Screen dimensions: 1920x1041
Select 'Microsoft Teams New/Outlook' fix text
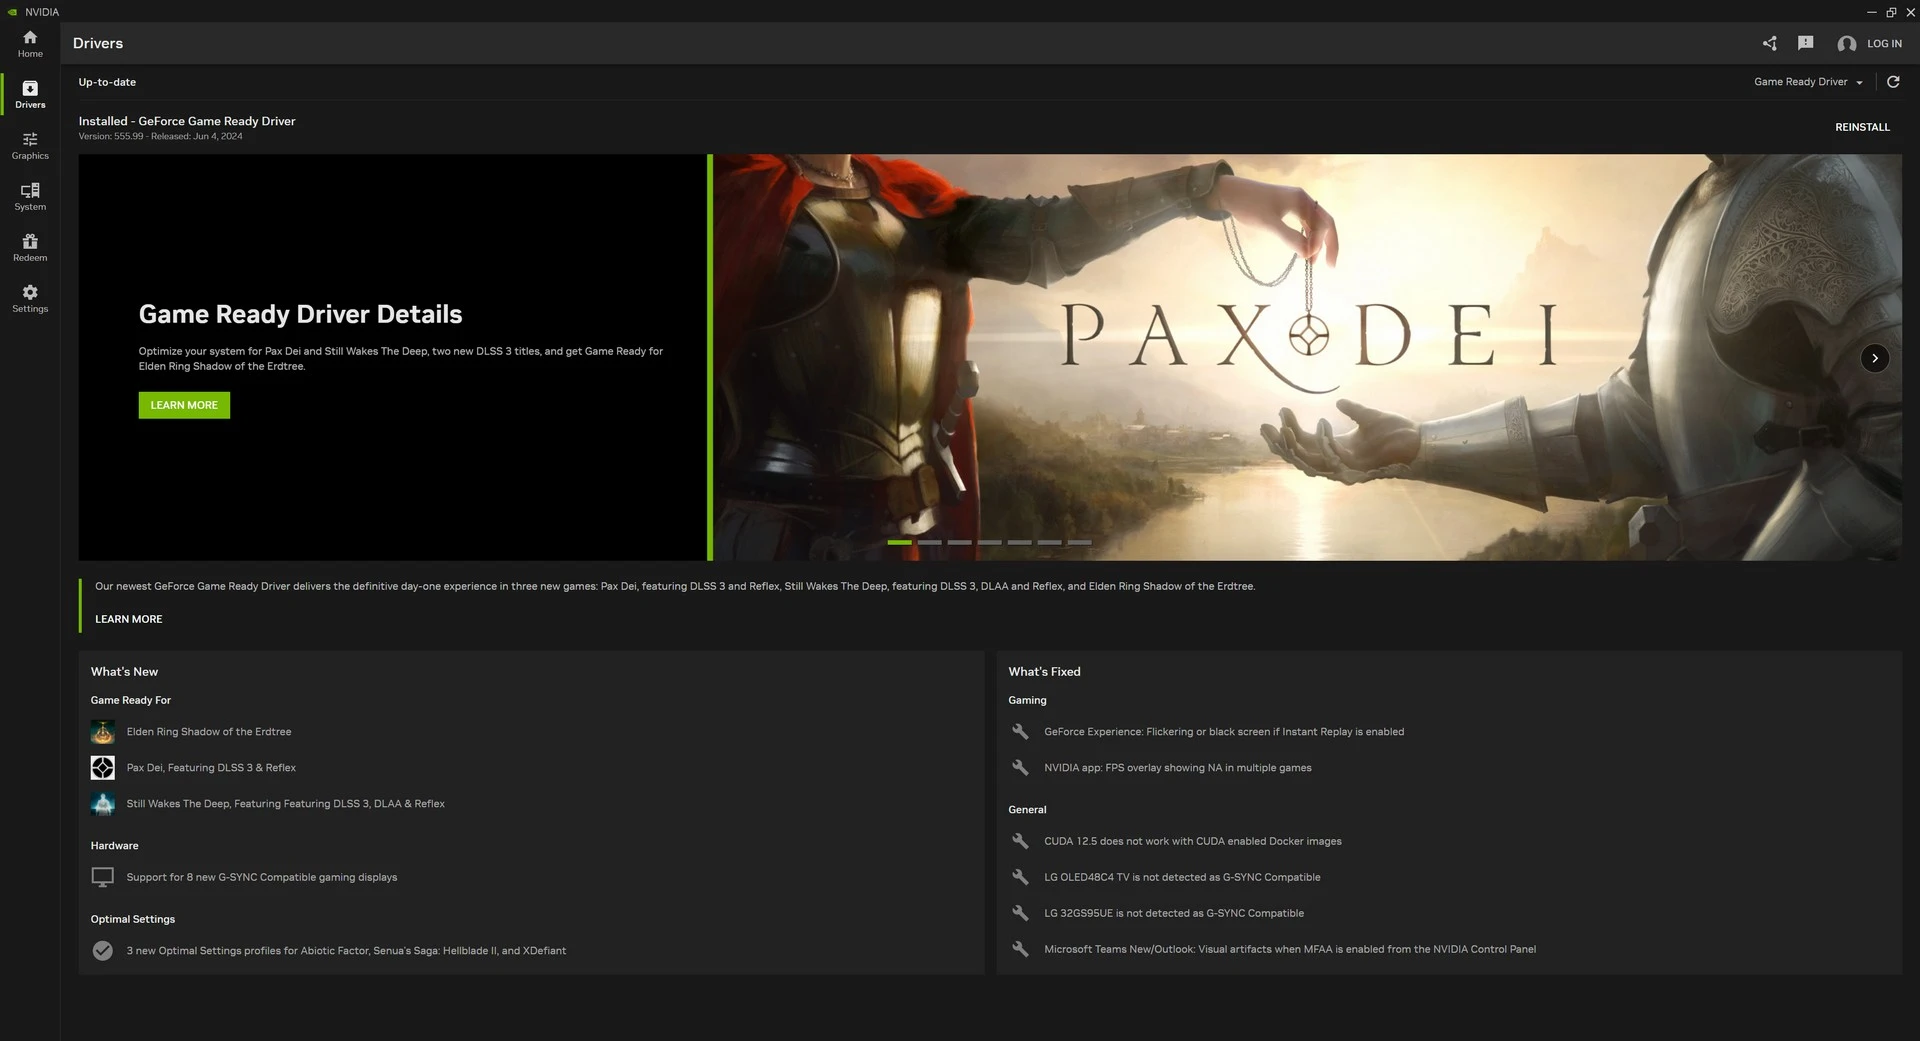pos(1290,949)
